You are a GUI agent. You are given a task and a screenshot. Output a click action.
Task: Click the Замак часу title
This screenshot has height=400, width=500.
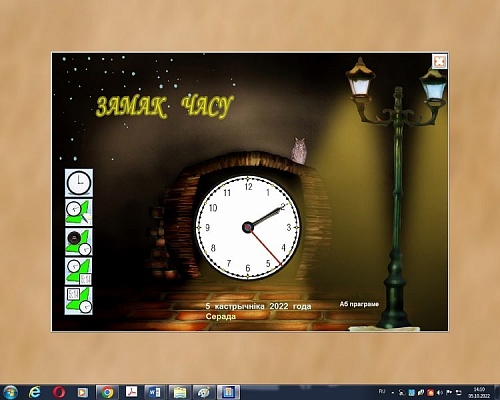(165, 107)
